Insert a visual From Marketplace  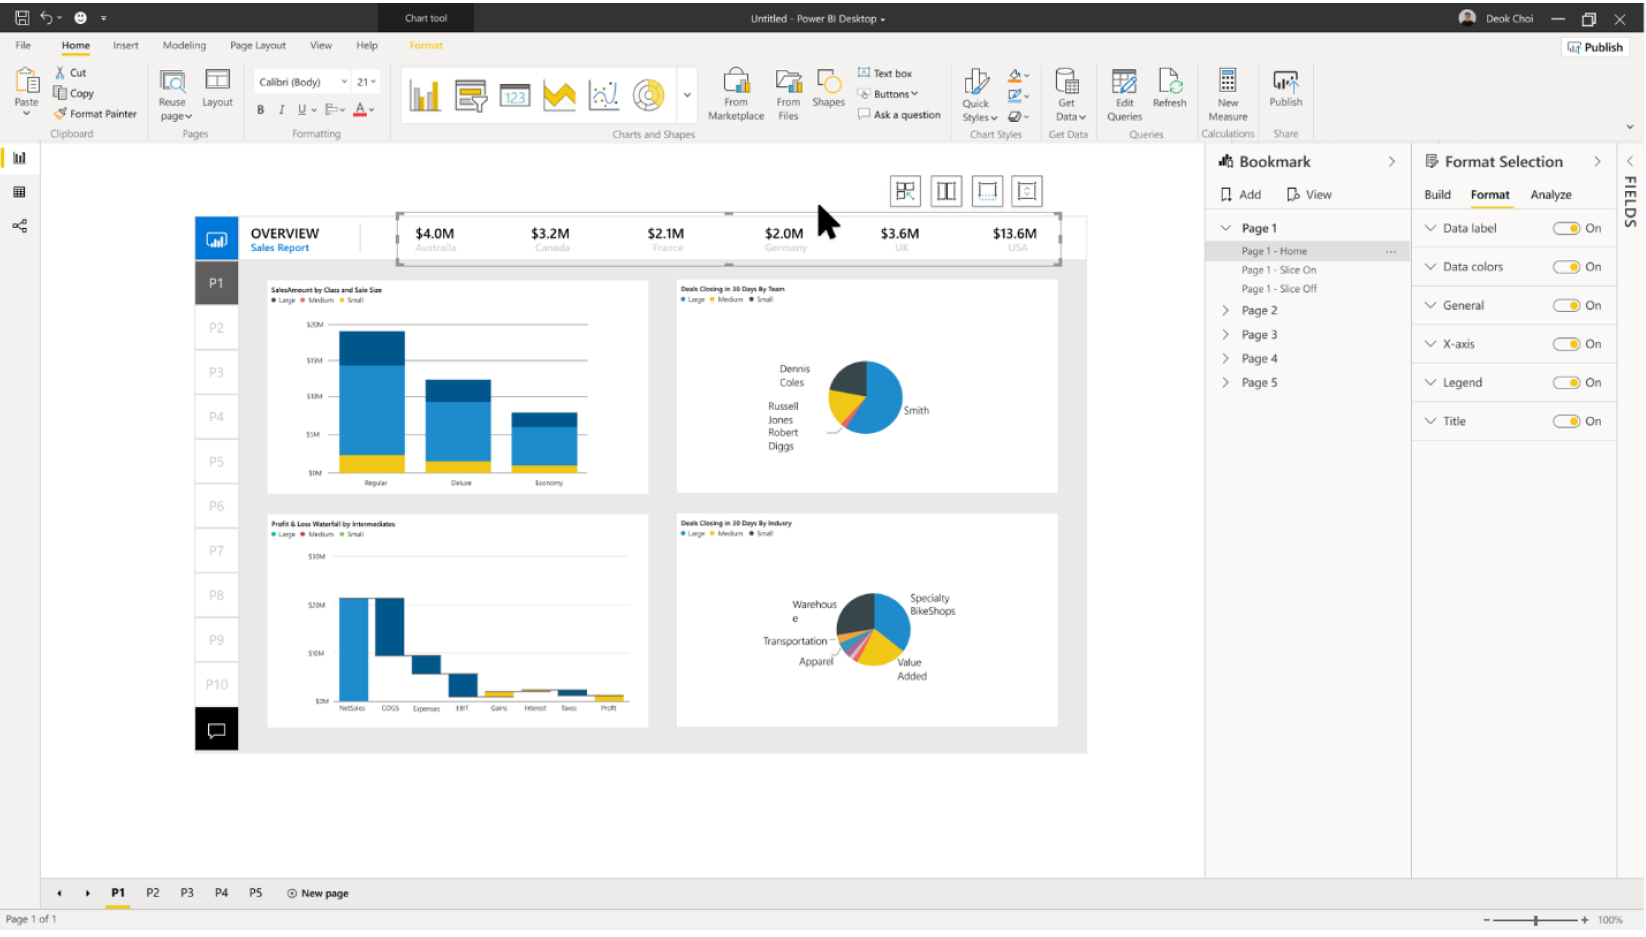point(736,82)
